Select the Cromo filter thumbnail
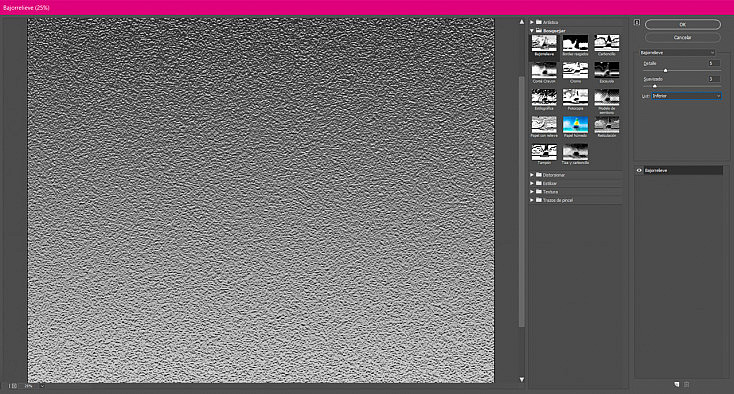The width and height of the screenshot is (734, 394). click(575, 70)
